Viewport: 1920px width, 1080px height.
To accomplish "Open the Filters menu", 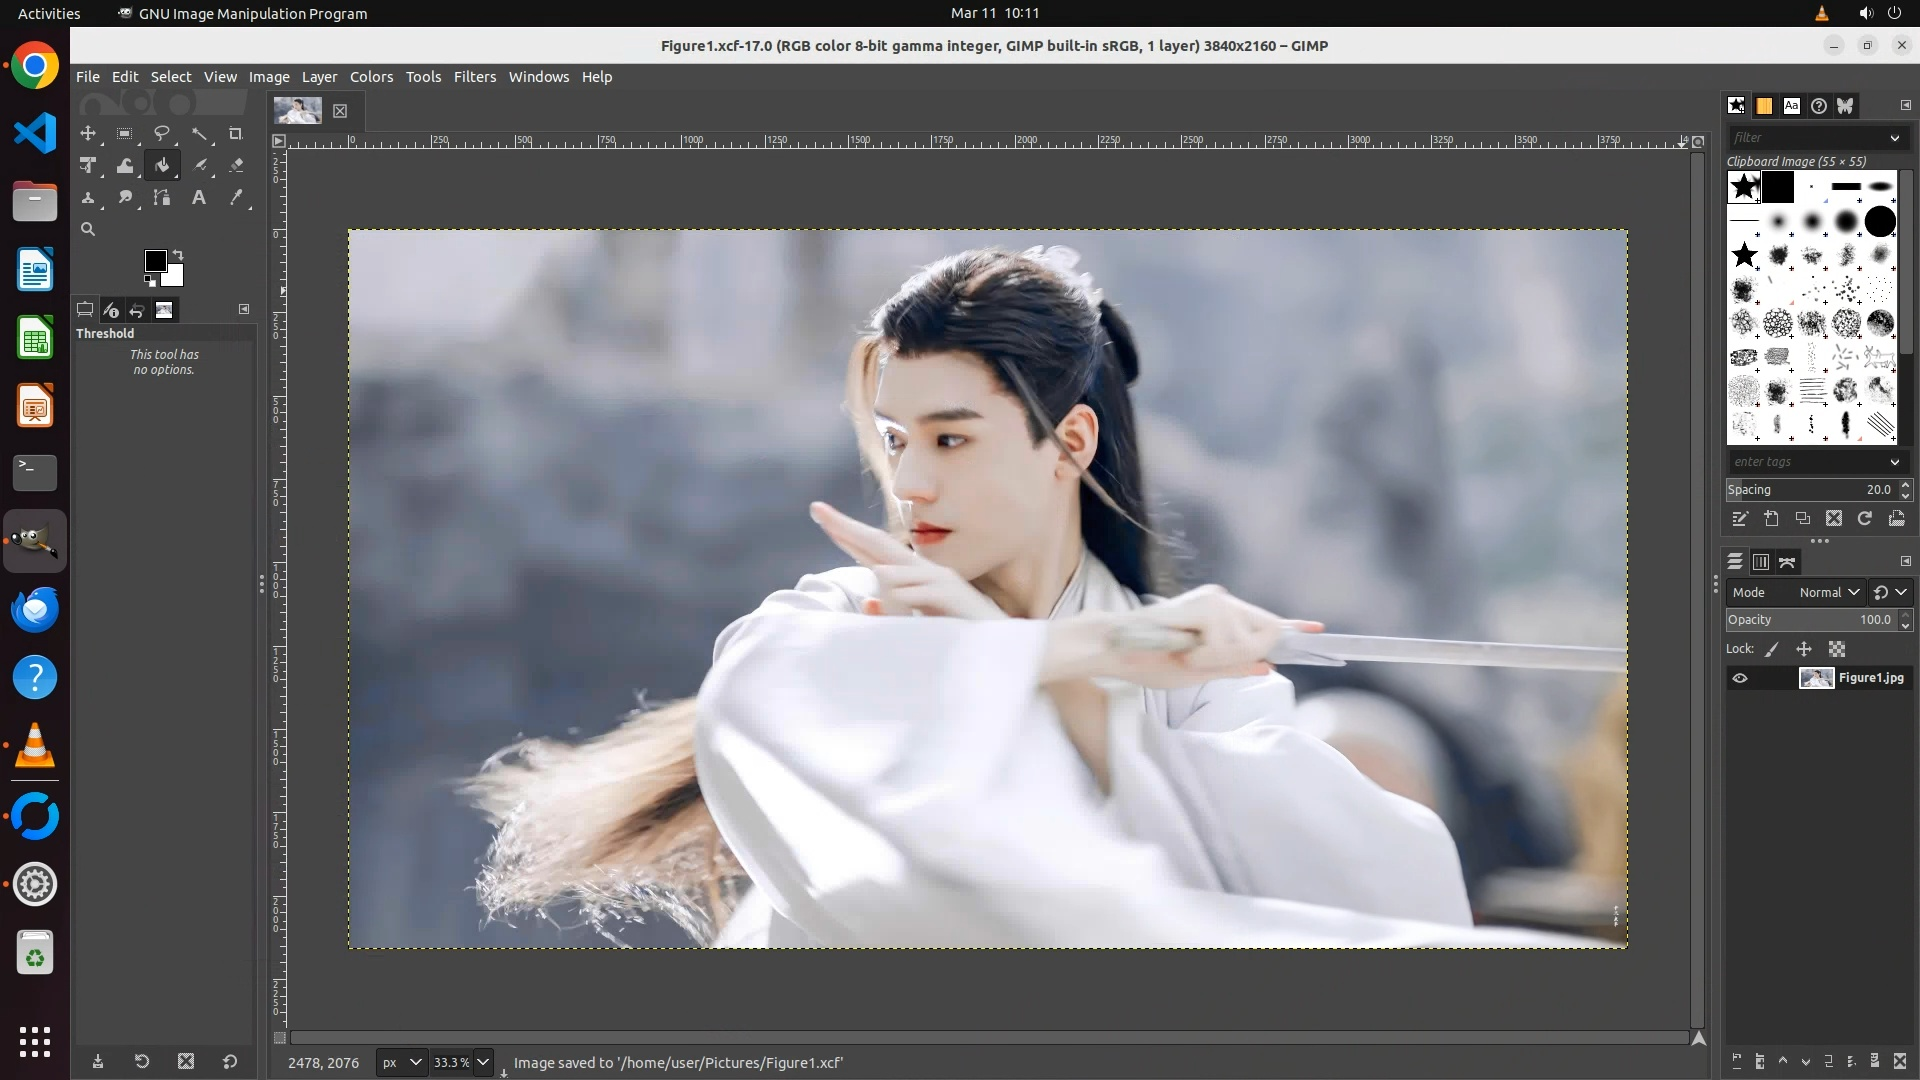I will point(474,77).
